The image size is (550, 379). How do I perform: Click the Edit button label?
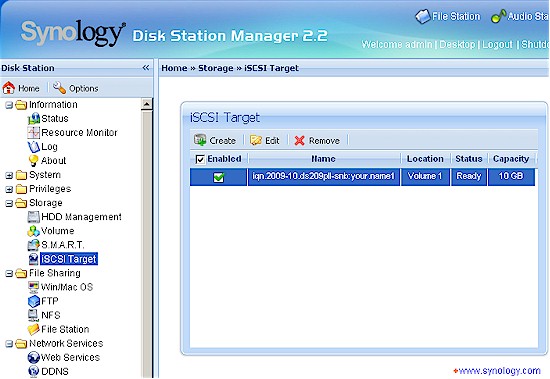click(x=272, y=141)
